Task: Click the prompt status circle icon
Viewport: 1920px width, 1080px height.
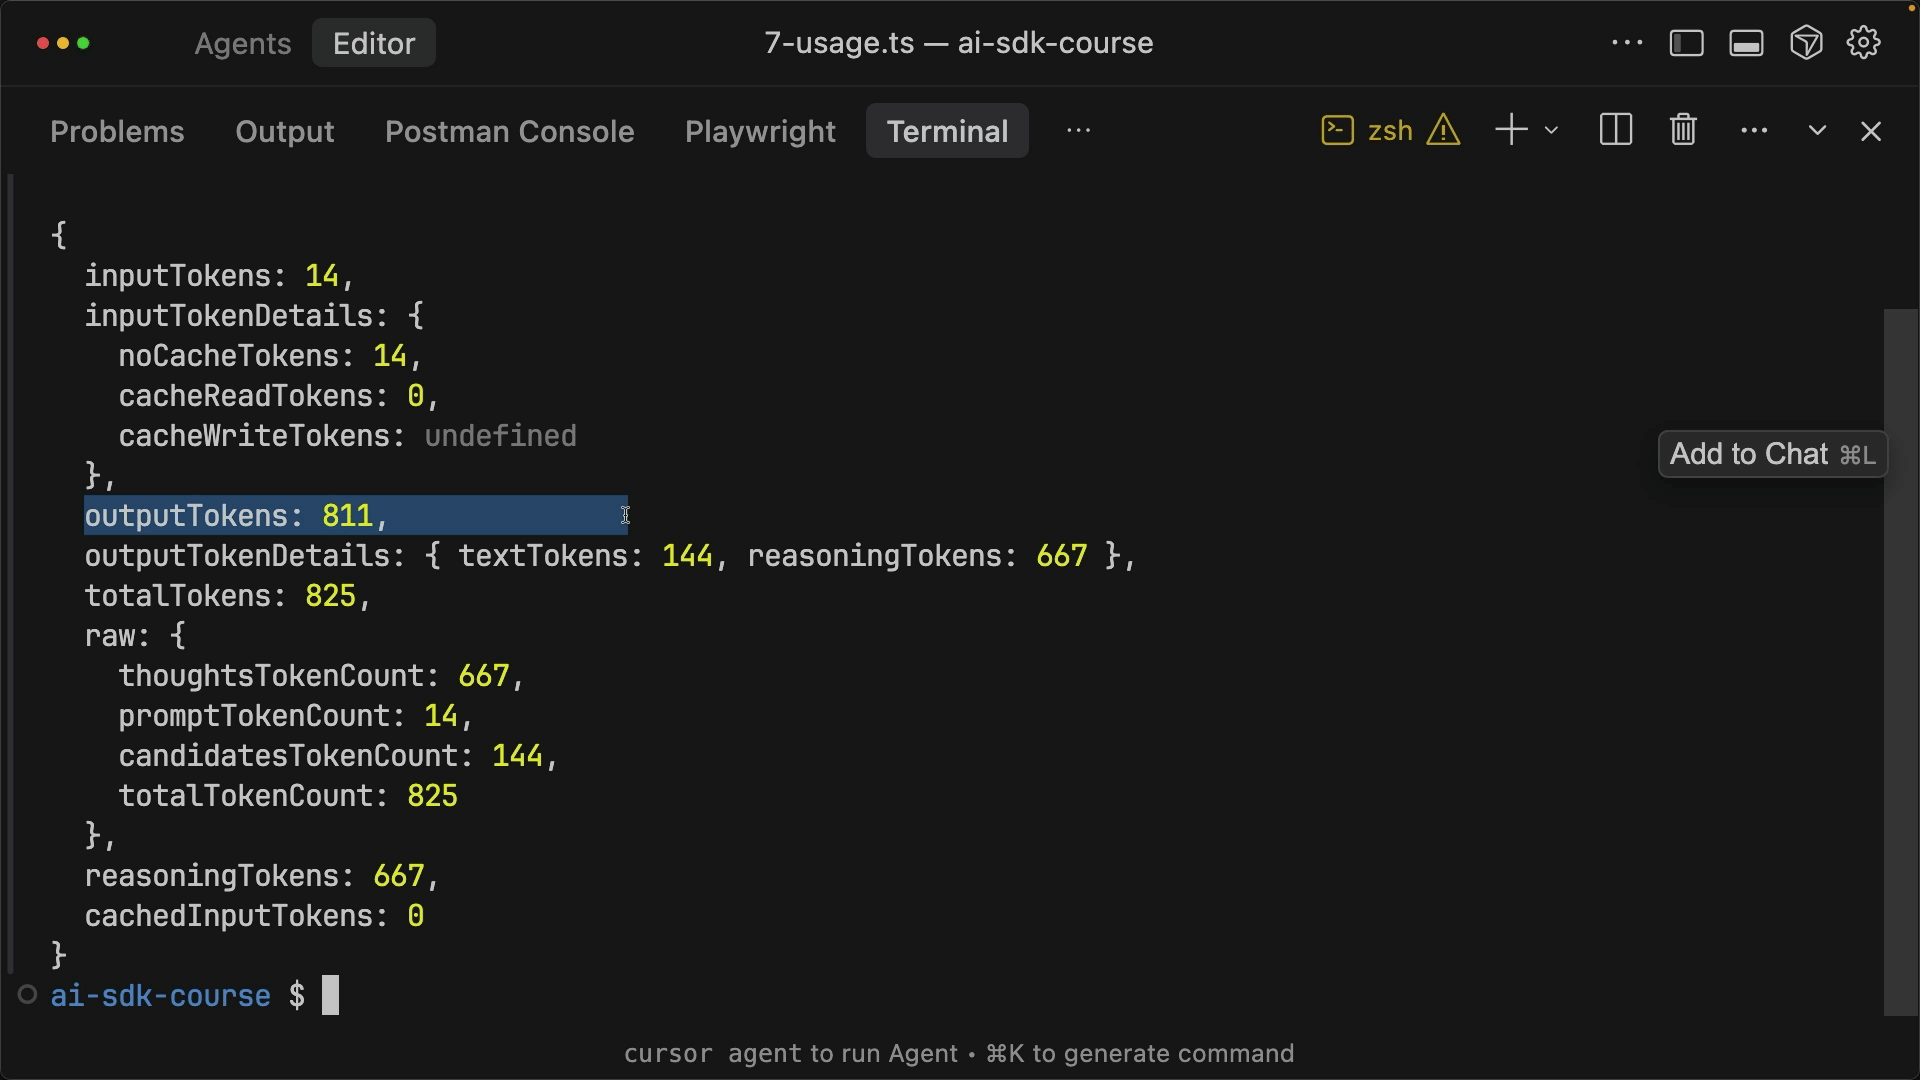Action: point(28,995)
